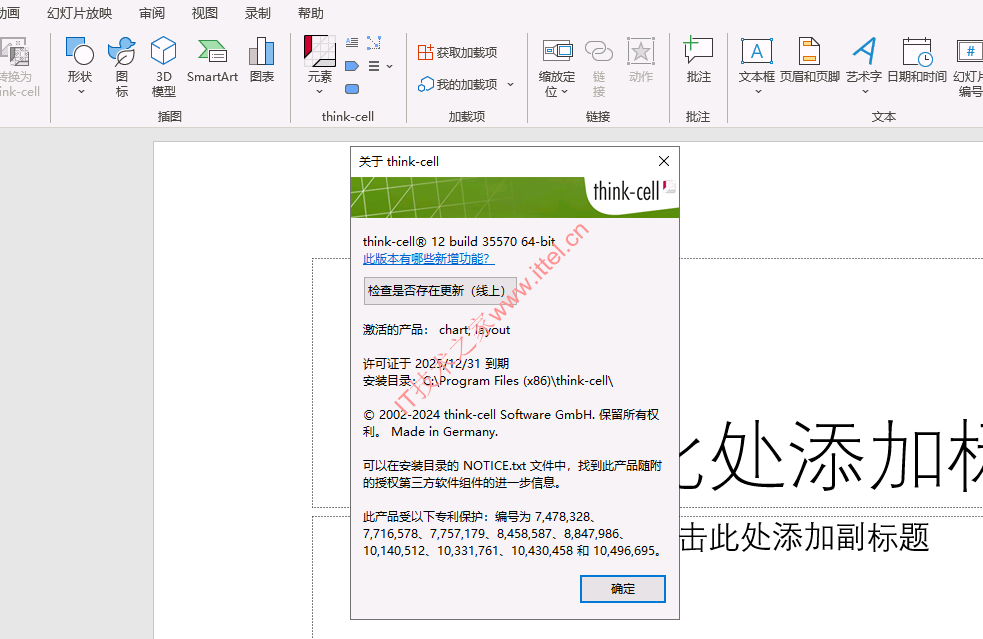Open the 录制 tab

[258, 13]
